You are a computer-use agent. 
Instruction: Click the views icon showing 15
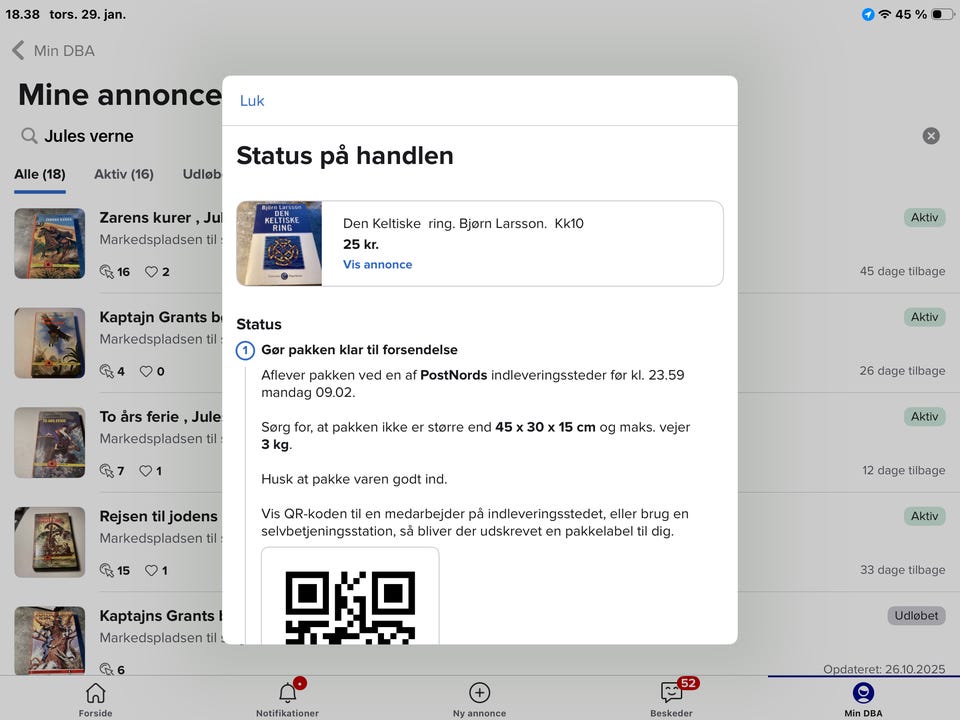(107, 571)
